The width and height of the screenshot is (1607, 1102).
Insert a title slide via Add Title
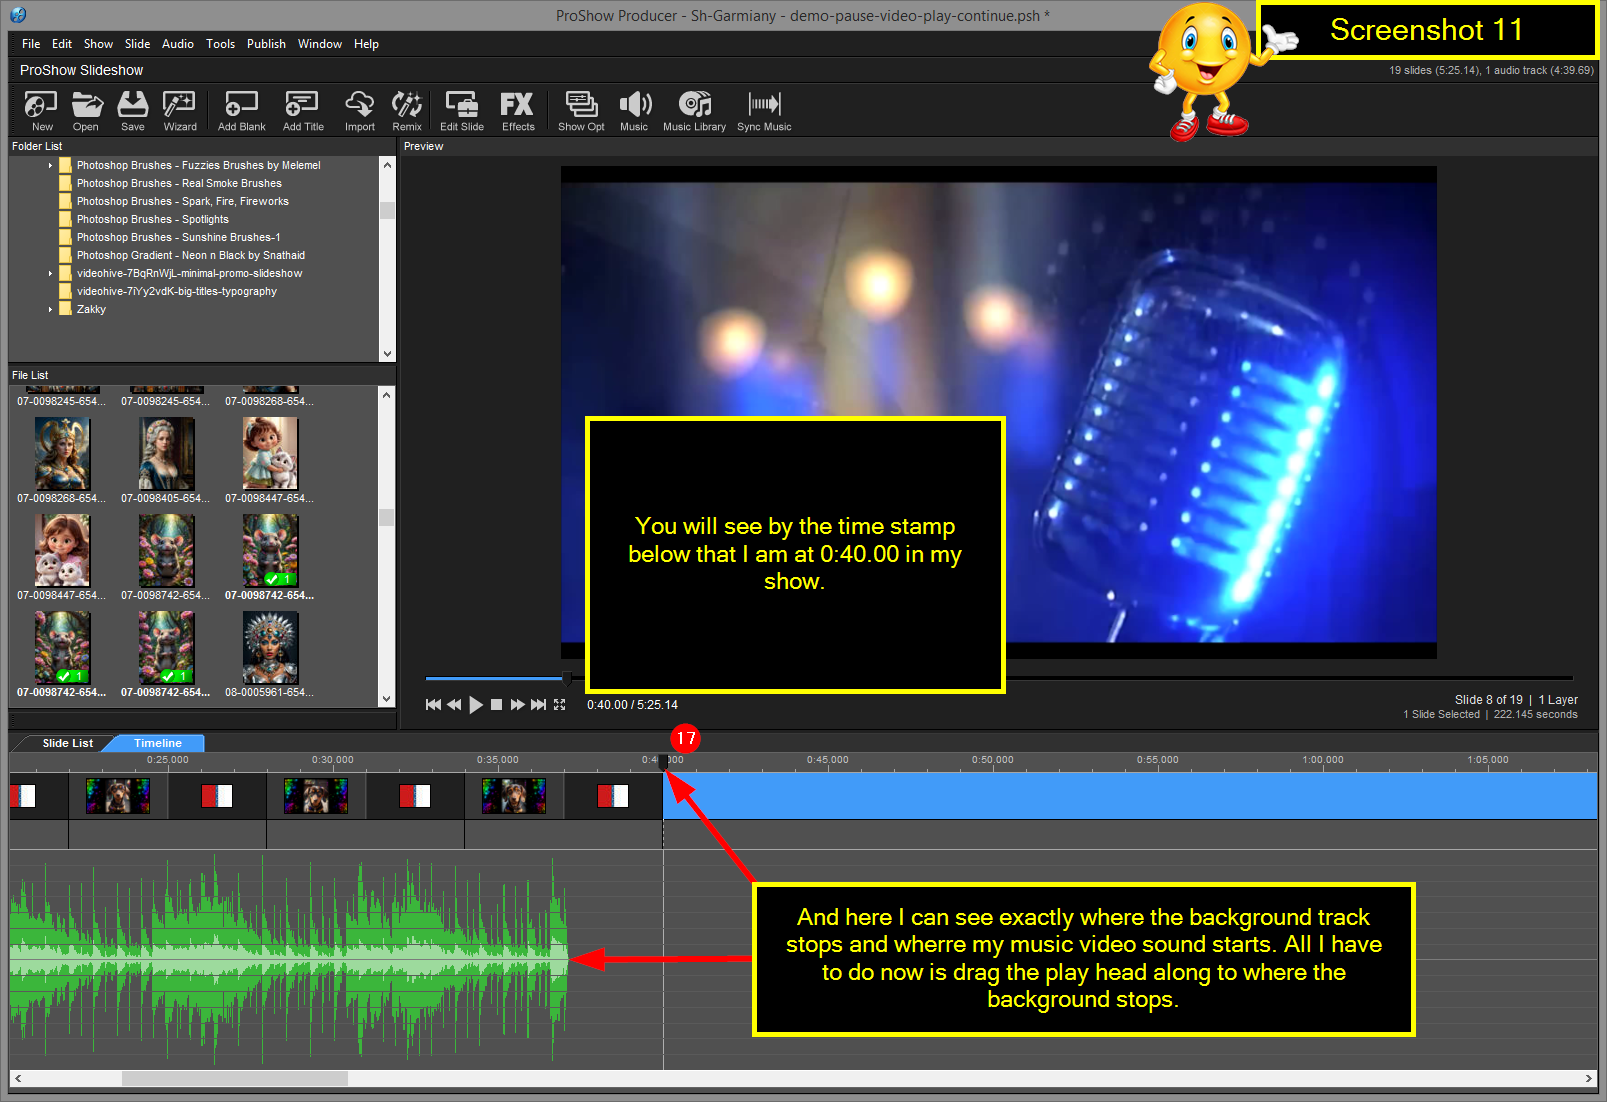click(303, 111)
